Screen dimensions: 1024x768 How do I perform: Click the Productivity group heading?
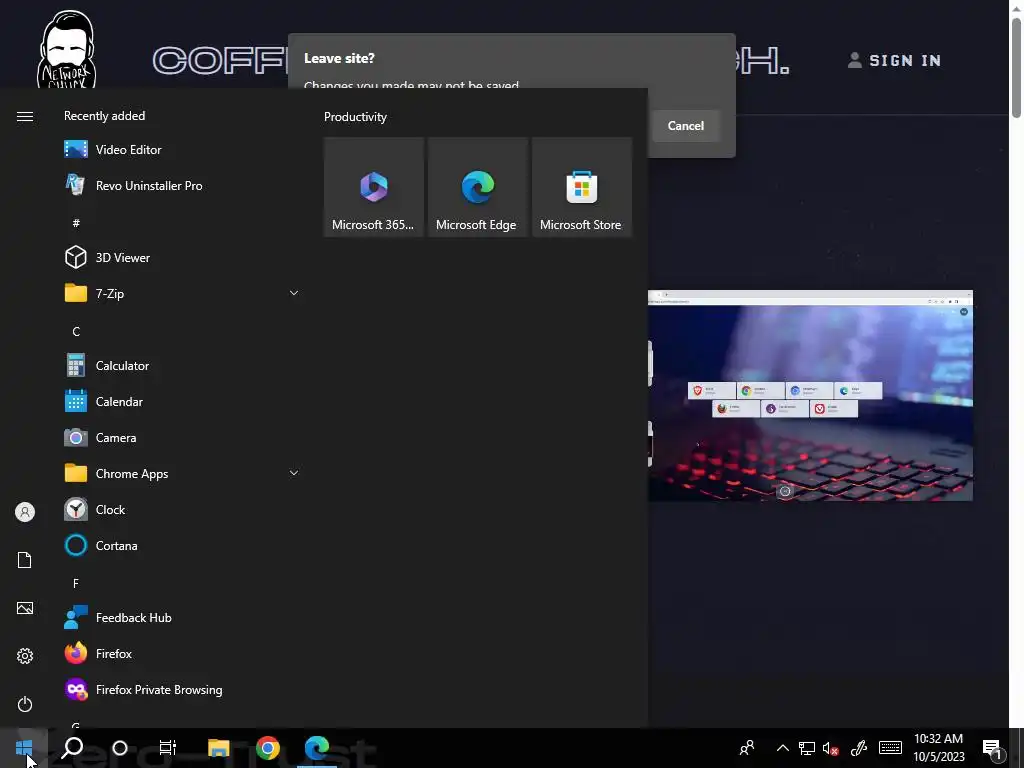pyautogui.click(x=355, y=117)
